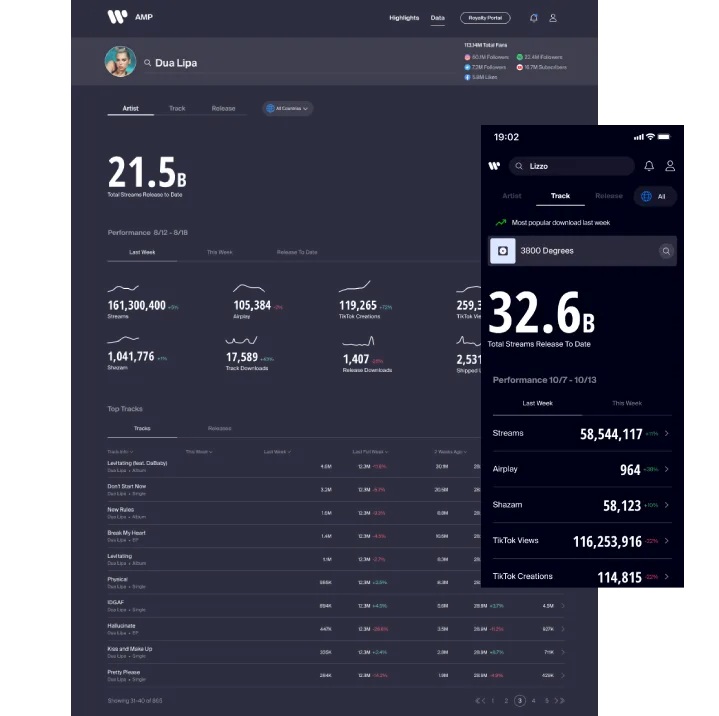This screenshot has width=719, height=716.
Task: Select the Releases tab under Top Tracks
Action: coord(219,428)
